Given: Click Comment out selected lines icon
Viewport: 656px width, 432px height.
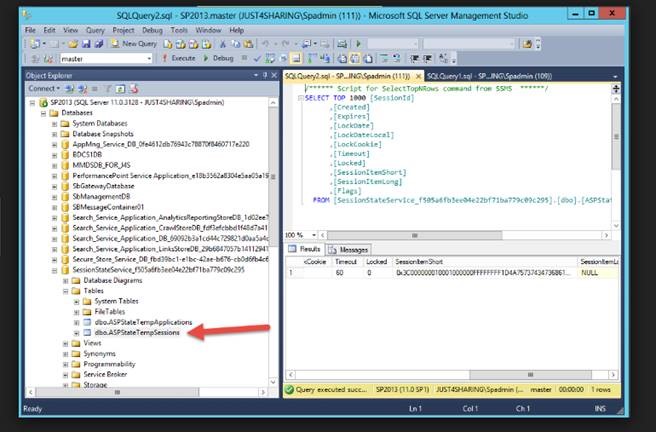Looking at the screenshot, I should [x=384, y=59].
